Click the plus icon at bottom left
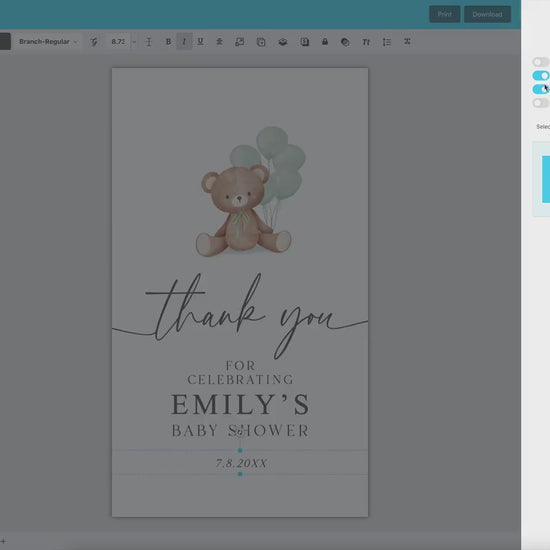Screen dimensions: 550x550 coord(3,542)
